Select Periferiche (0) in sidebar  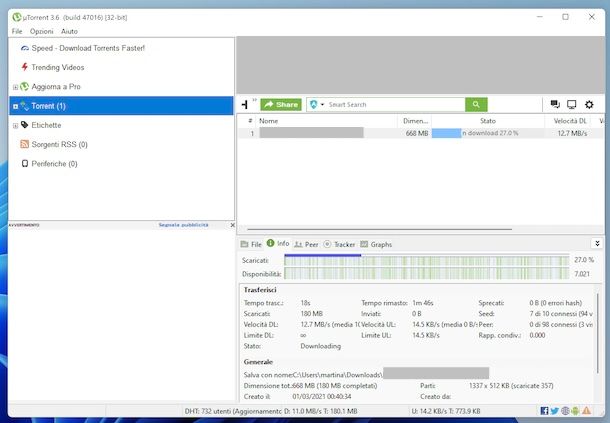(54, 164)
